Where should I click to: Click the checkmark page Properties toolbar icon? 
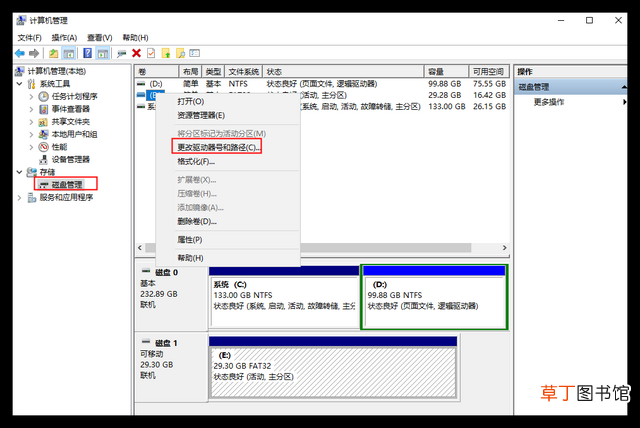151,53
